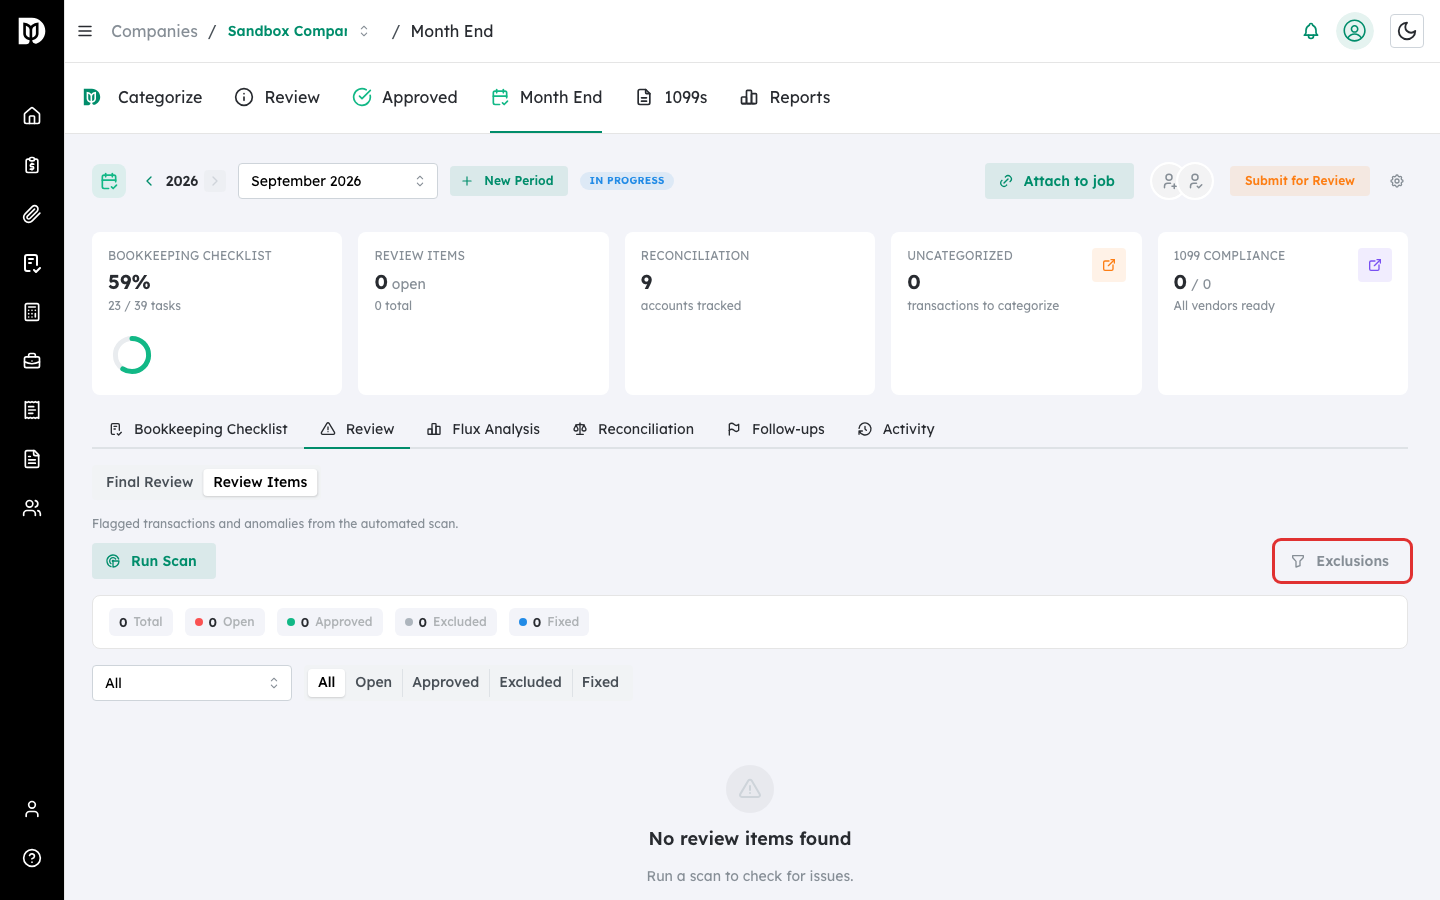Click Submit for Review
Screen dimensions: 1440x900
tap(1299, 181)
